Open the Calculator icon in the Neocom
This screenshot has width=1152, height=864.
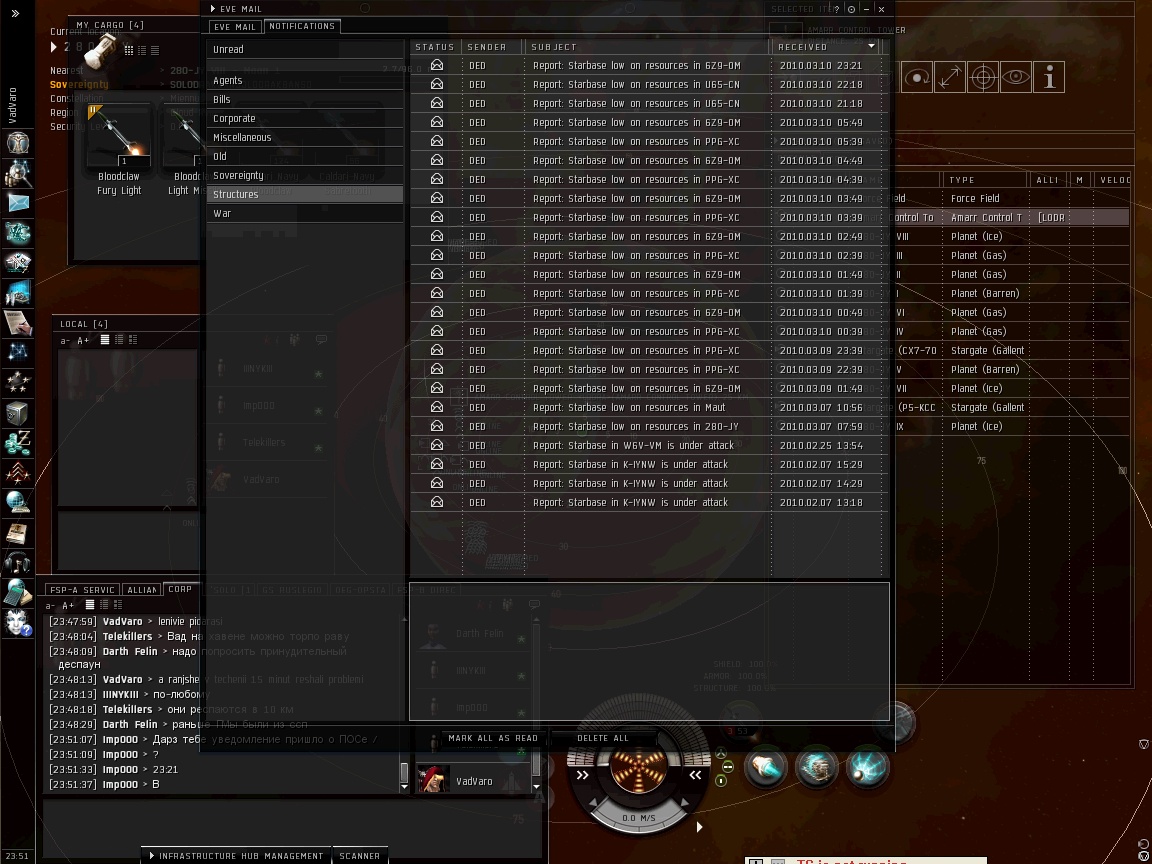click(18, 592)
